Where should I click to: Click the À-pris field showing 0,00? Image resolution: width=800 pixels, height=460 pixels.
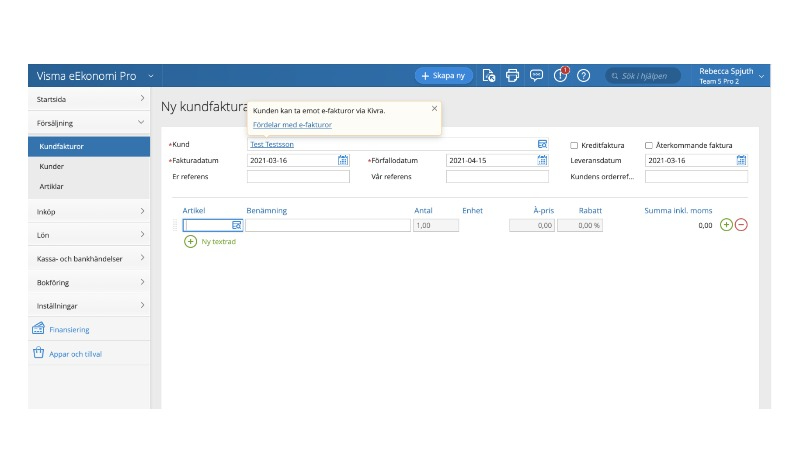pyautogui.click(x=532, y=225)
